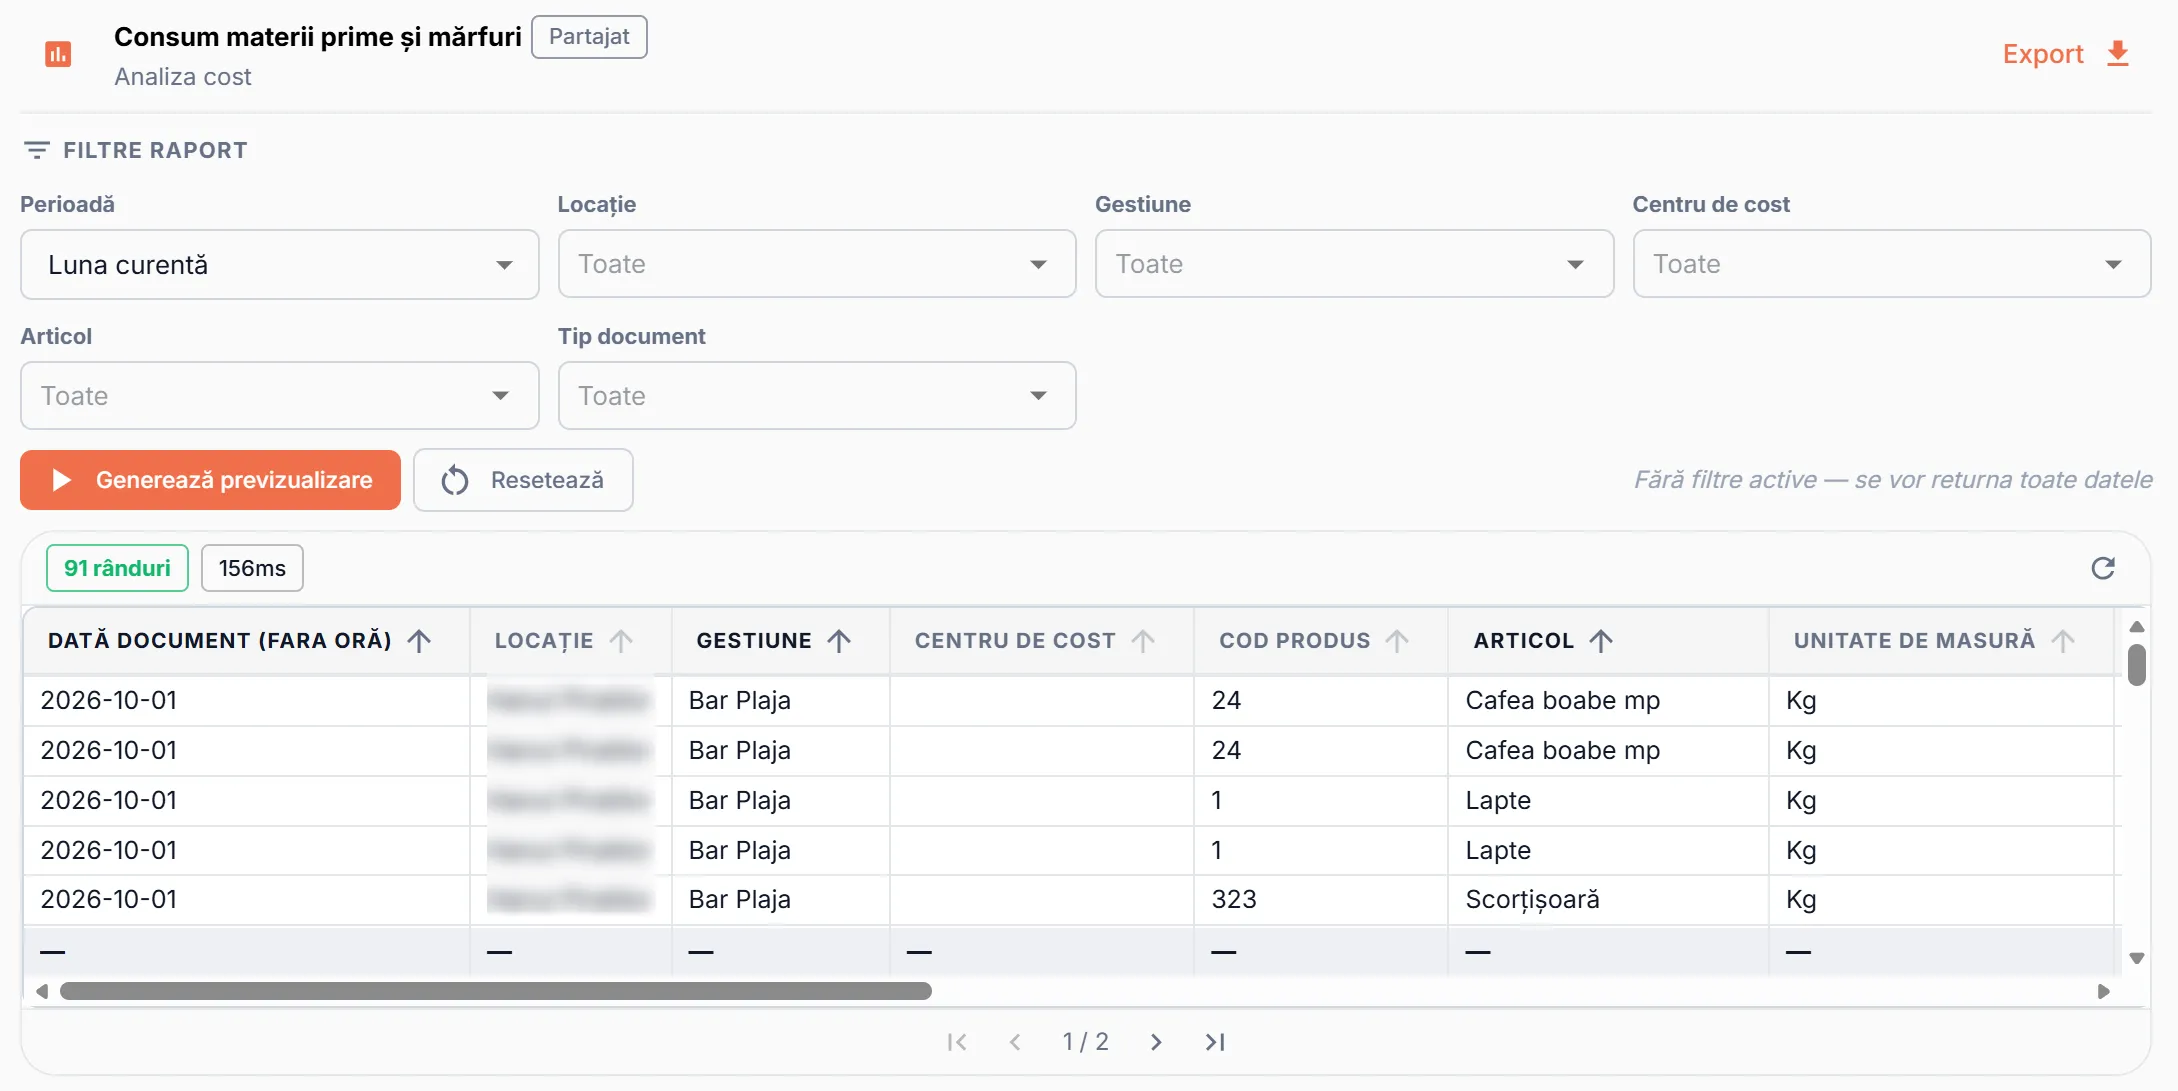Expand the Articol filter dropdown
This screenshot has width=2178, height=1091.
(279, 396)
